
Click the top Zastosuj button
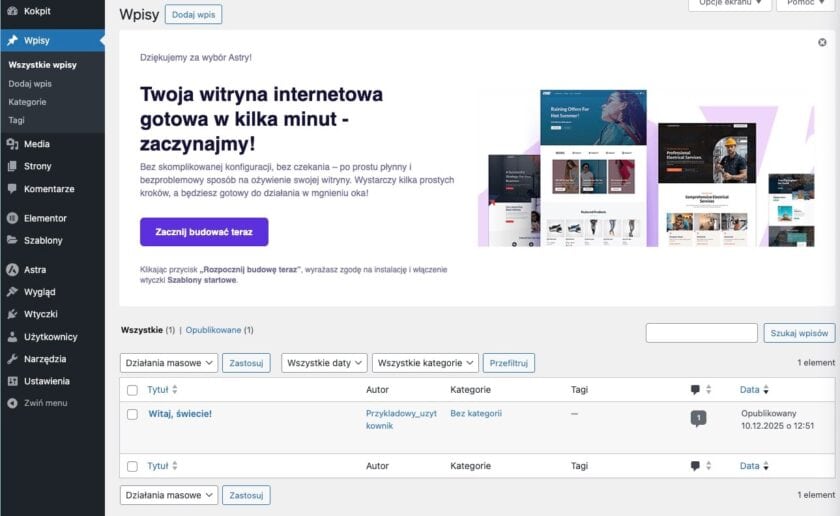coord(246,363)
